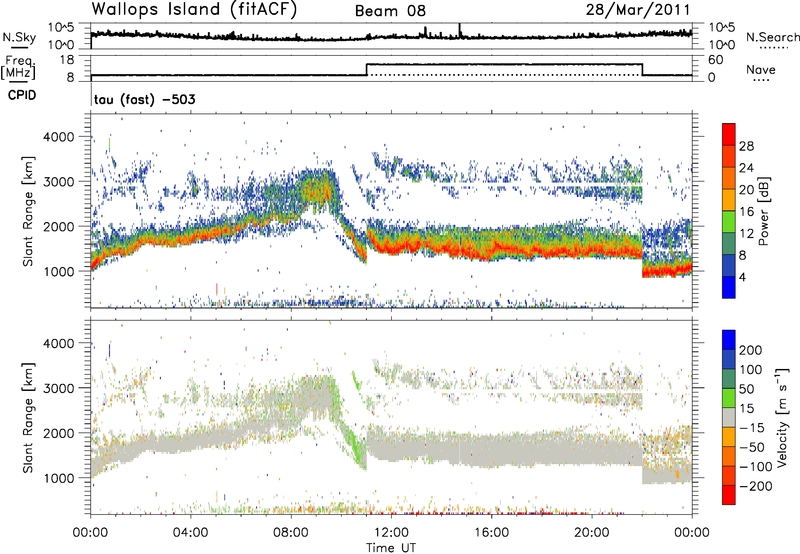Click the '4000' tick on power panel
800x554 pixels.
61,137
